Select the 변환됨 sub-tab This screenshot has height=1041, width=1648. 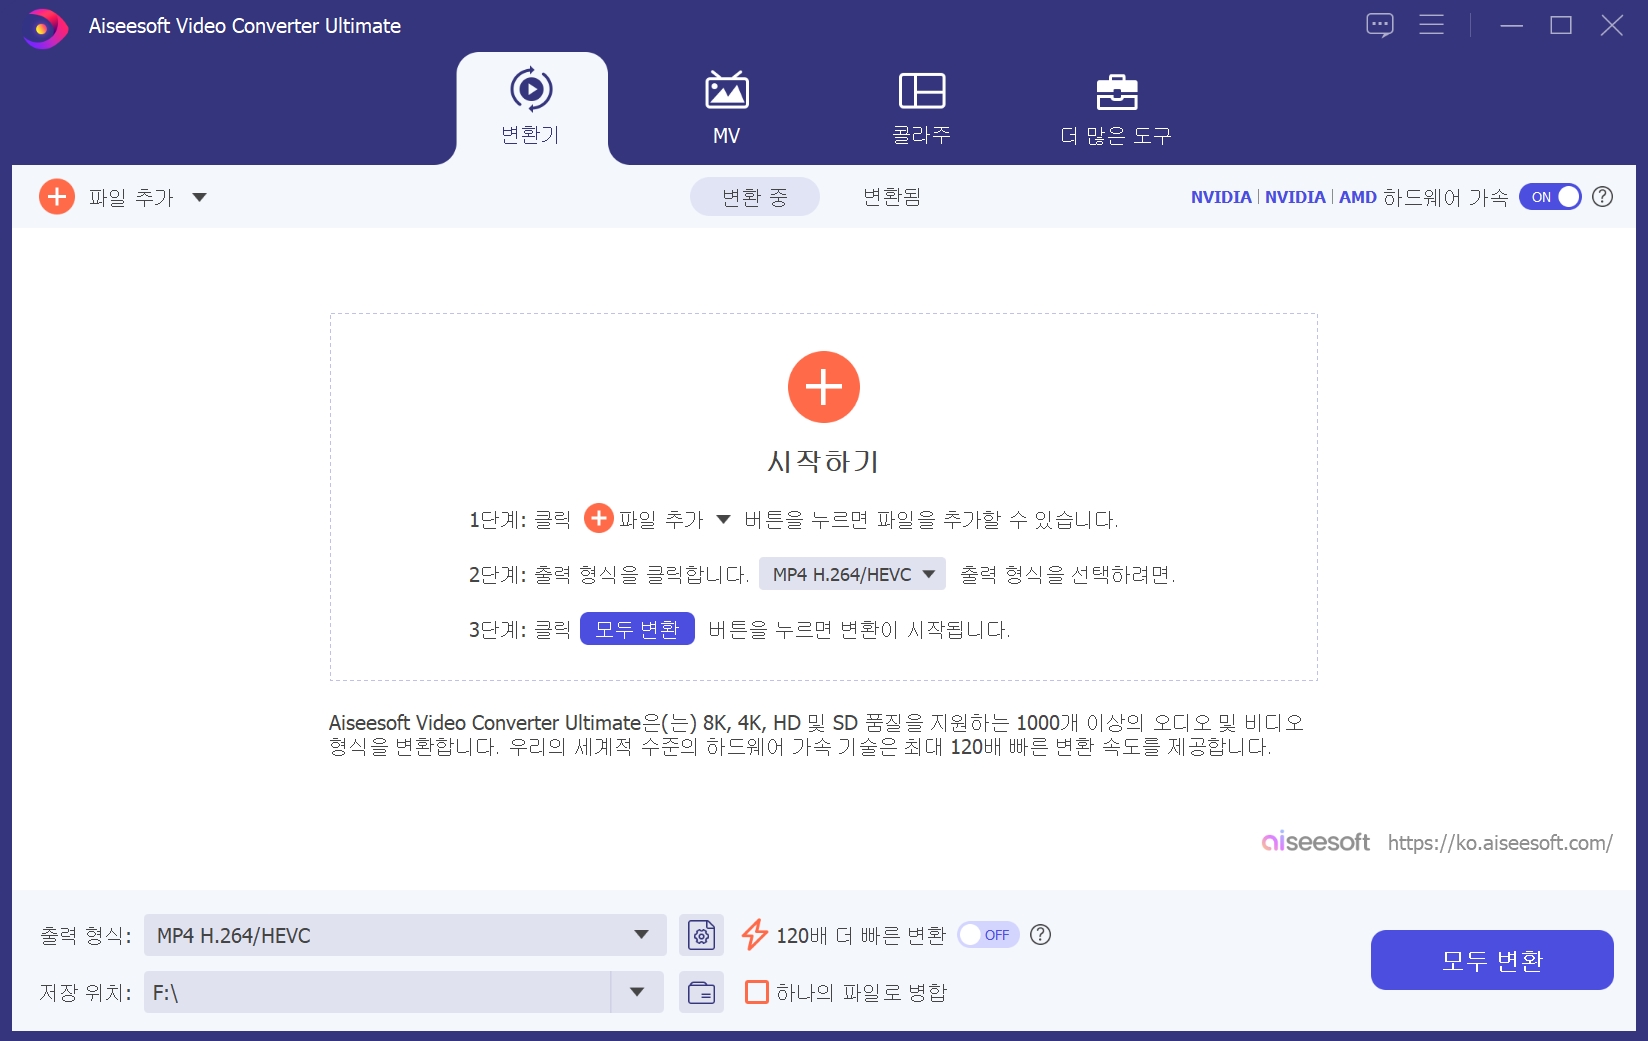892,197
